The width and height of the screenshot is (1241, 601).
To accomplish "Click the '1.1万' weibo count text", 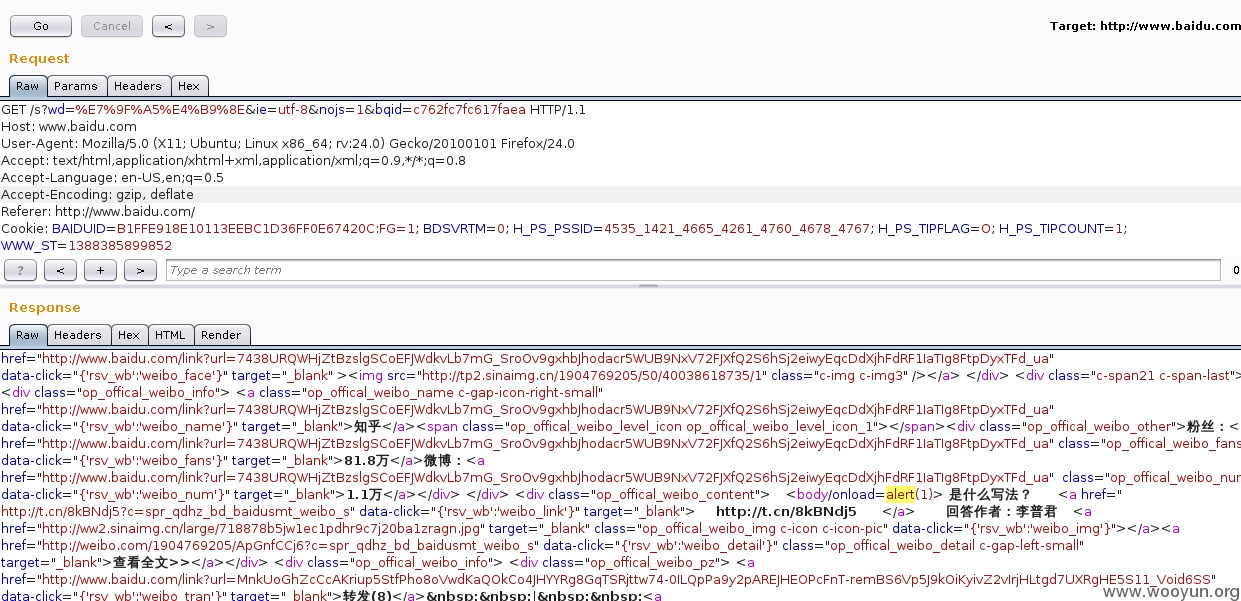I will [x=366, y=494].
